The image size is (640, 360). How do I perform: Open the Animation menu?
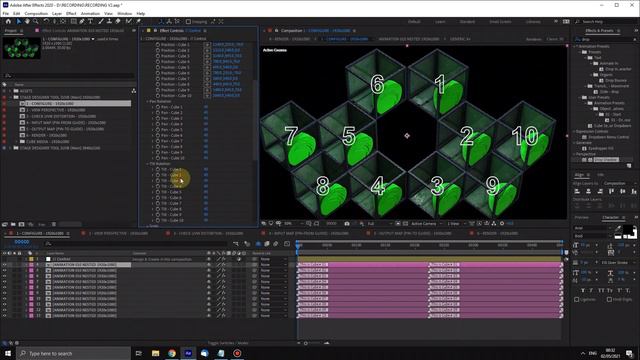[90, 13]
